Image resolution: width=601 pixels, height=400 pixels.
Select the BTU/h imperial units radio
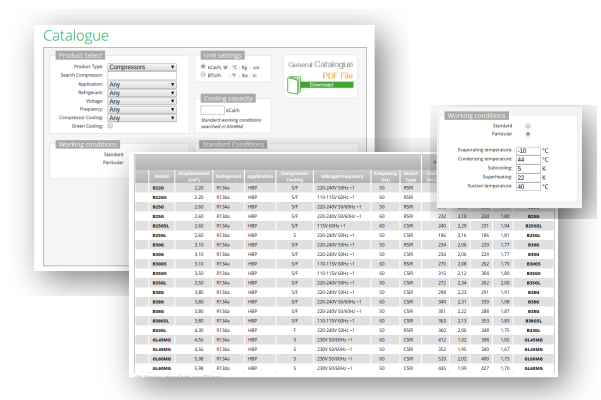(203, 75)
